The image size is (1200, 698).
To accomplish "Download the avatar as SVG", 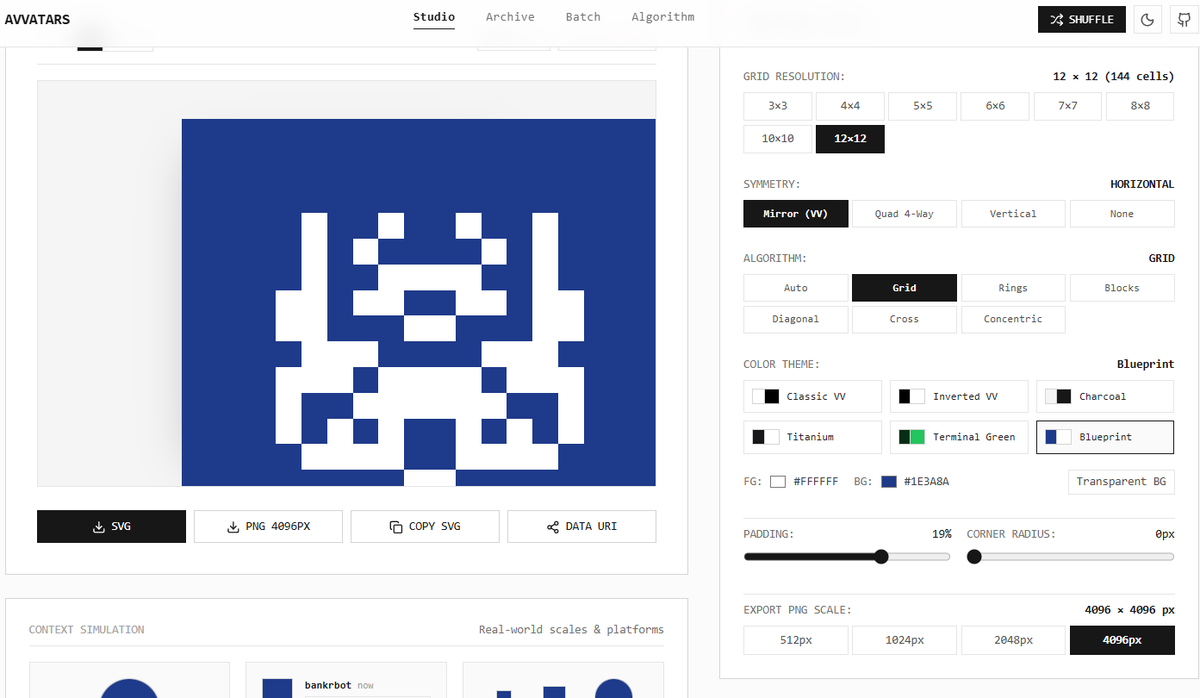I will 111,526.
